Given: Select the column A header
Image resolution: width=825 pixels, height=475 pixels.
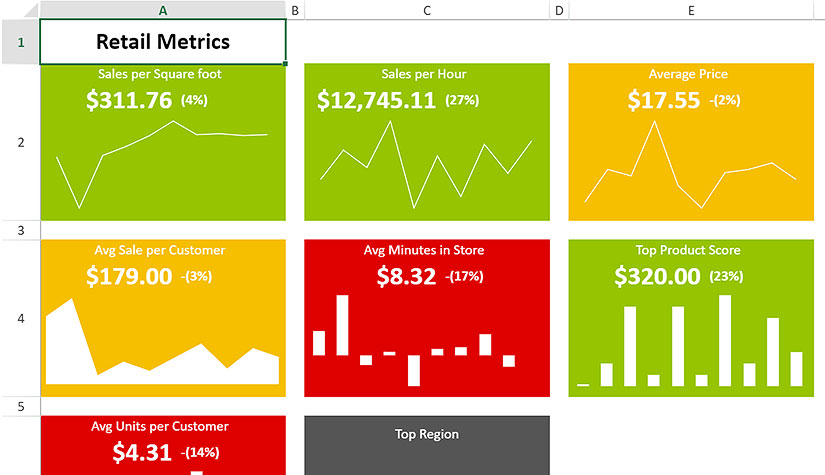Looking at the screenshot, I should (x=163, y=10).
